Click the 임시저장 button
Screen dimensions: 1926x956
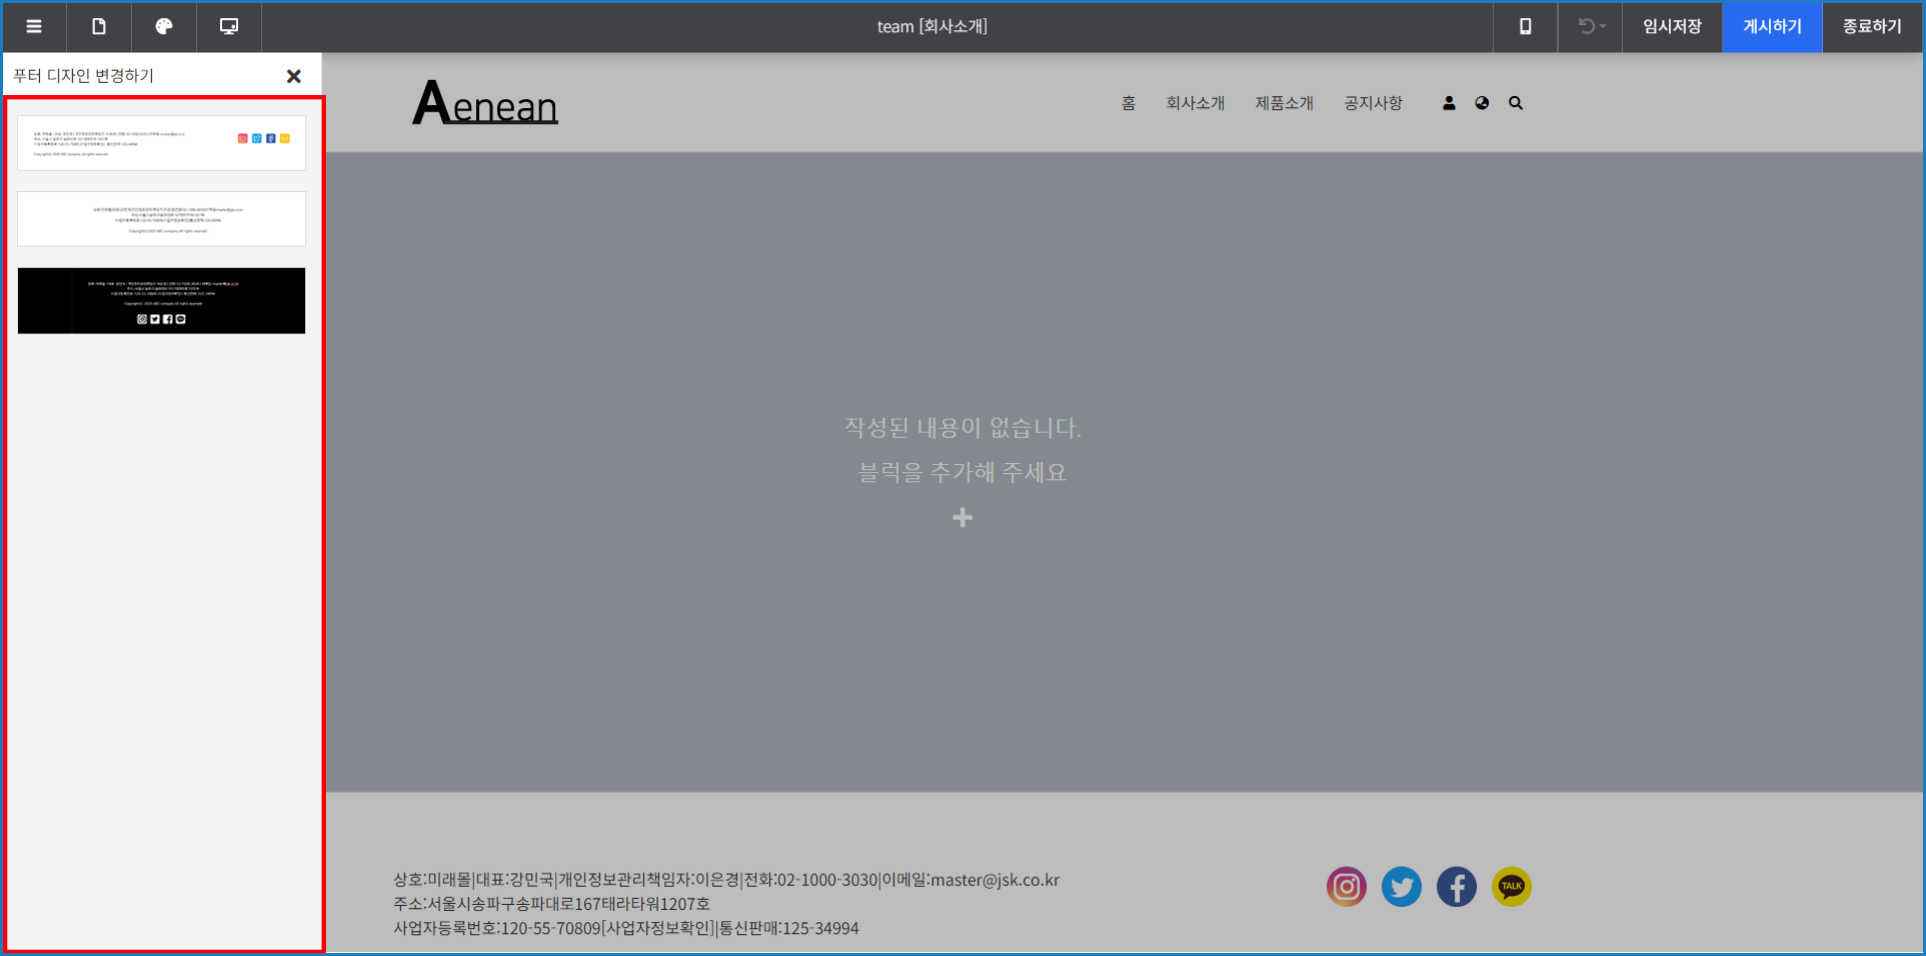pos(1672,27)
